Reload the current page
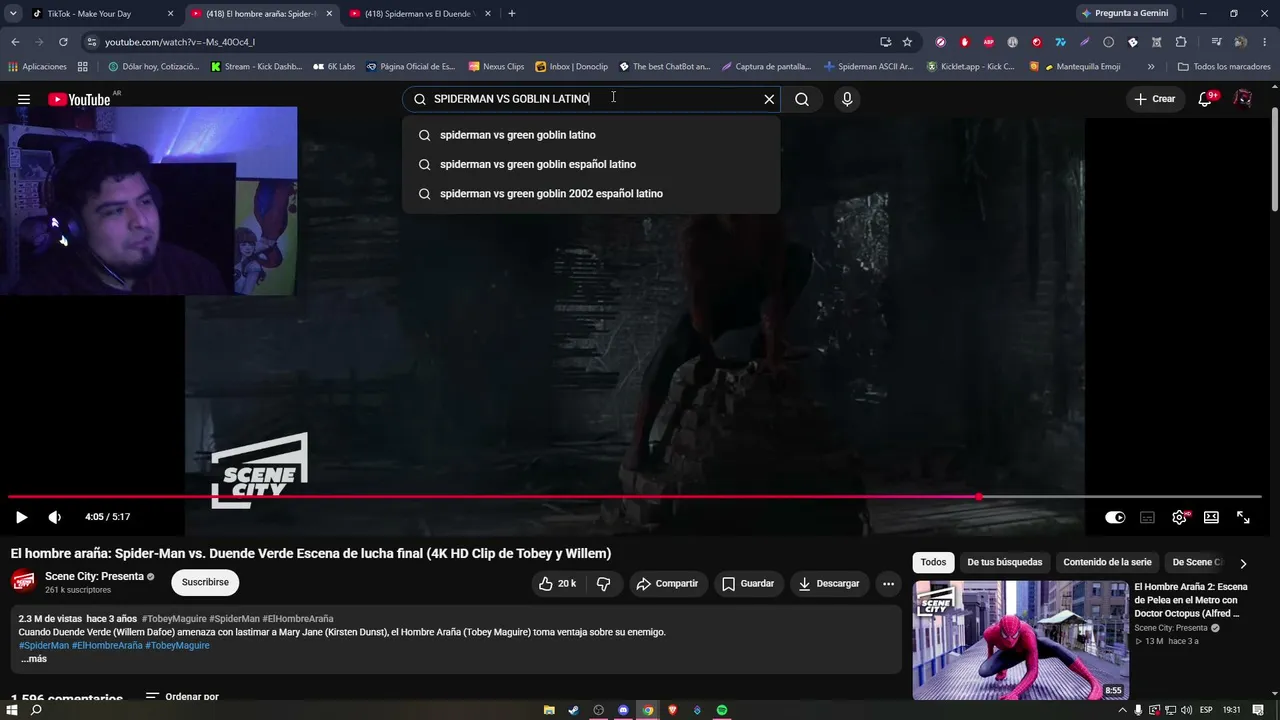 [63, 42]
